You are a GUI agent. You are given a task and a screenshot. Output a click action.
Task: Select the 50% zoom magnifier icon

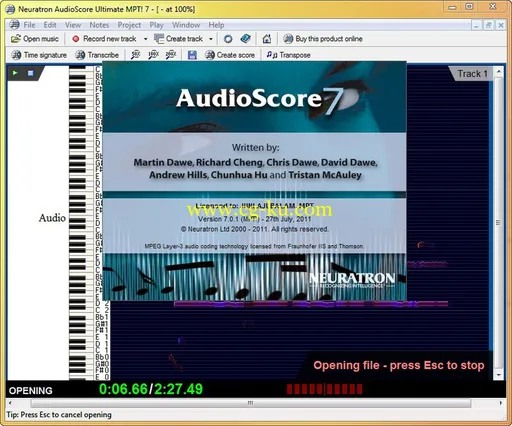(x=136, y=55)
